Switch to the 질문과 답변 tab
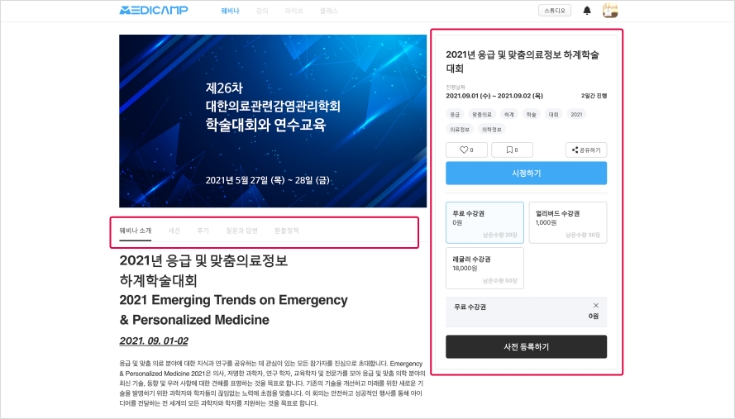Screen dimensions: 735x419 (x=242, y=231)
